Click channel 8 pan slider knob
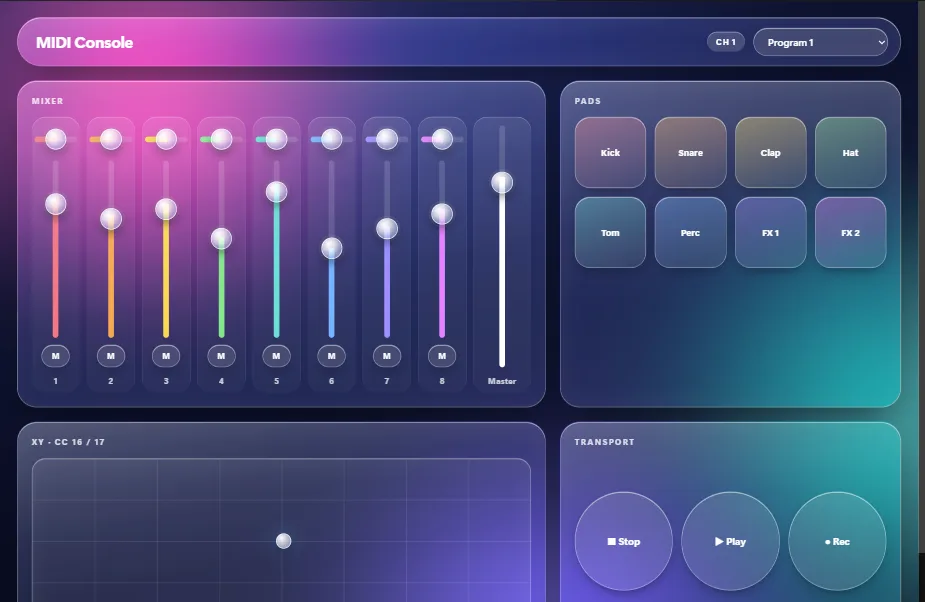The height and width of the screenshot is (602, 925). 442,139
